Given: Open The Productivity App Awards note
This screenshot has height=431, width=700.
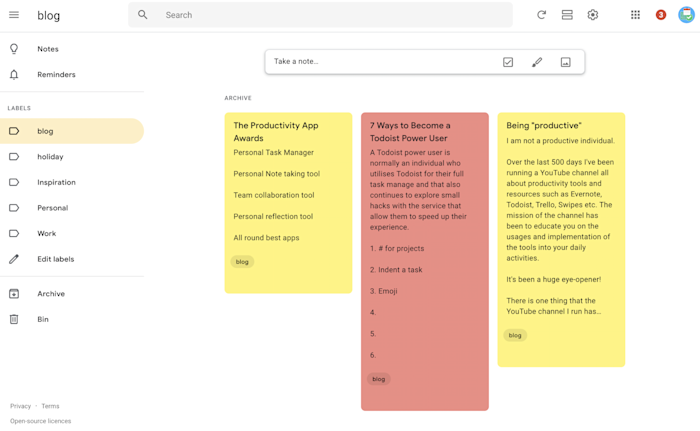Looking at the screenshot, I should [288, 203].
